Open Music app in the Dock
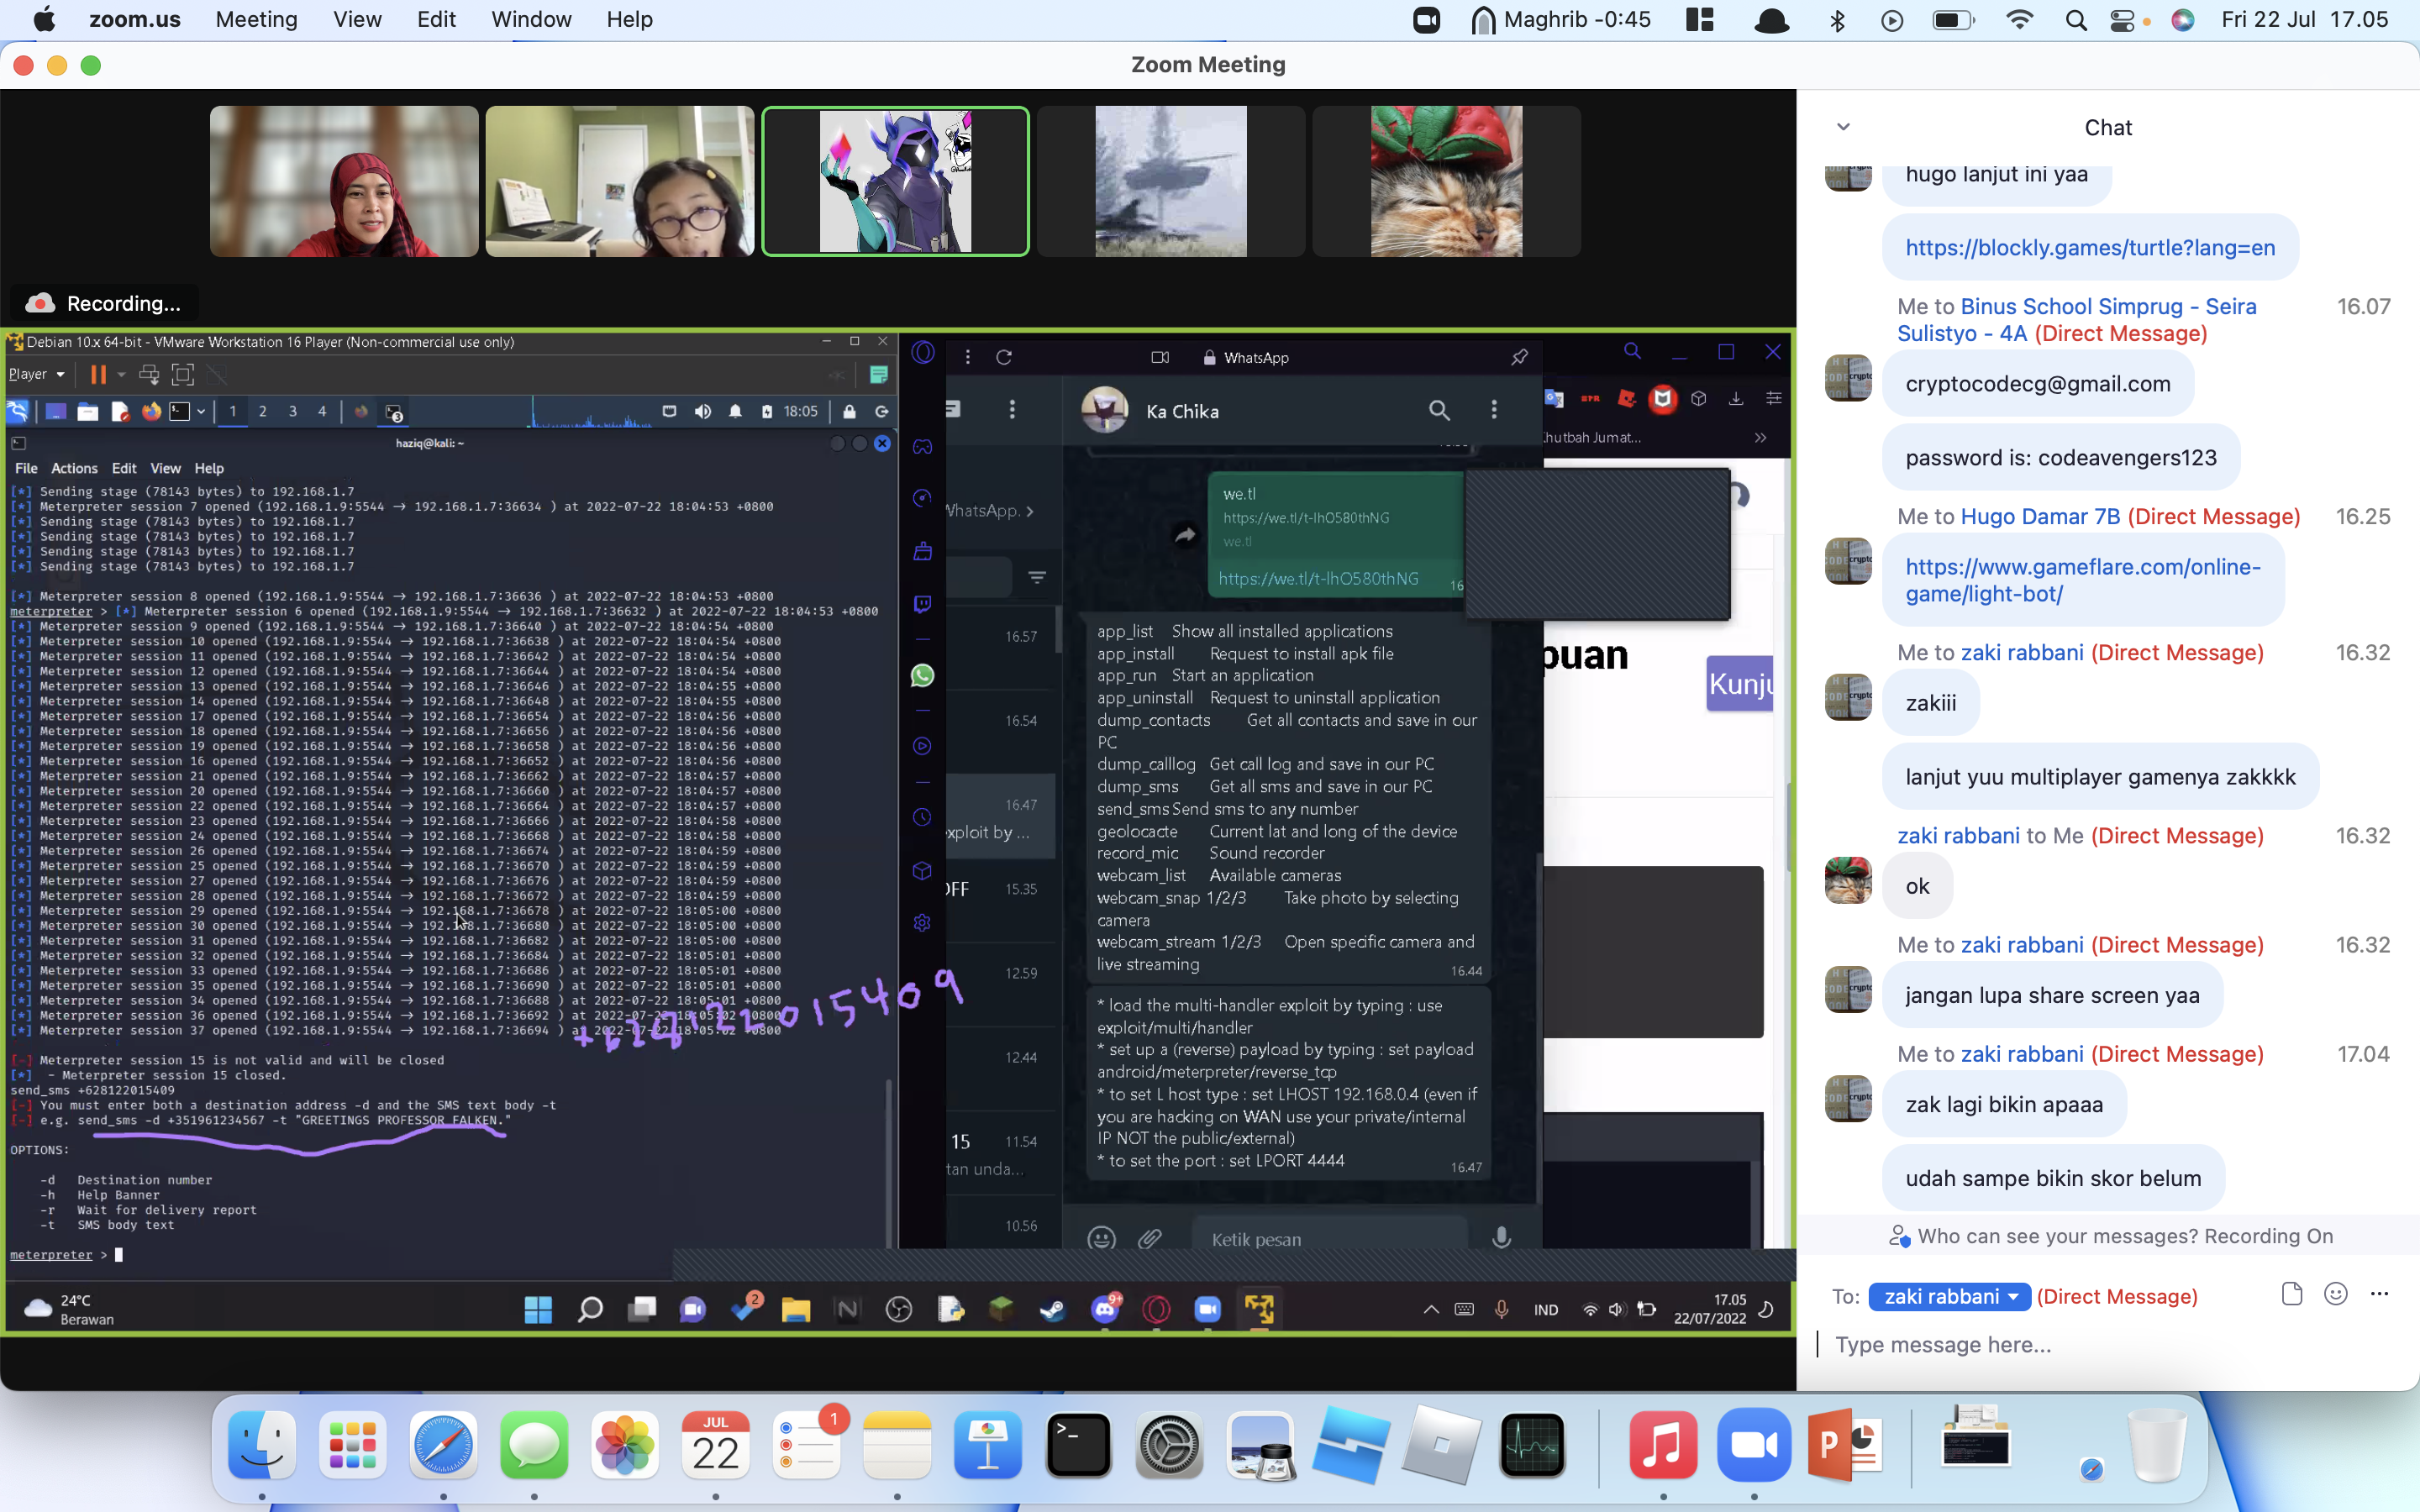The height and width of the screenshot is (1512, 2420). (1663, 1445)
